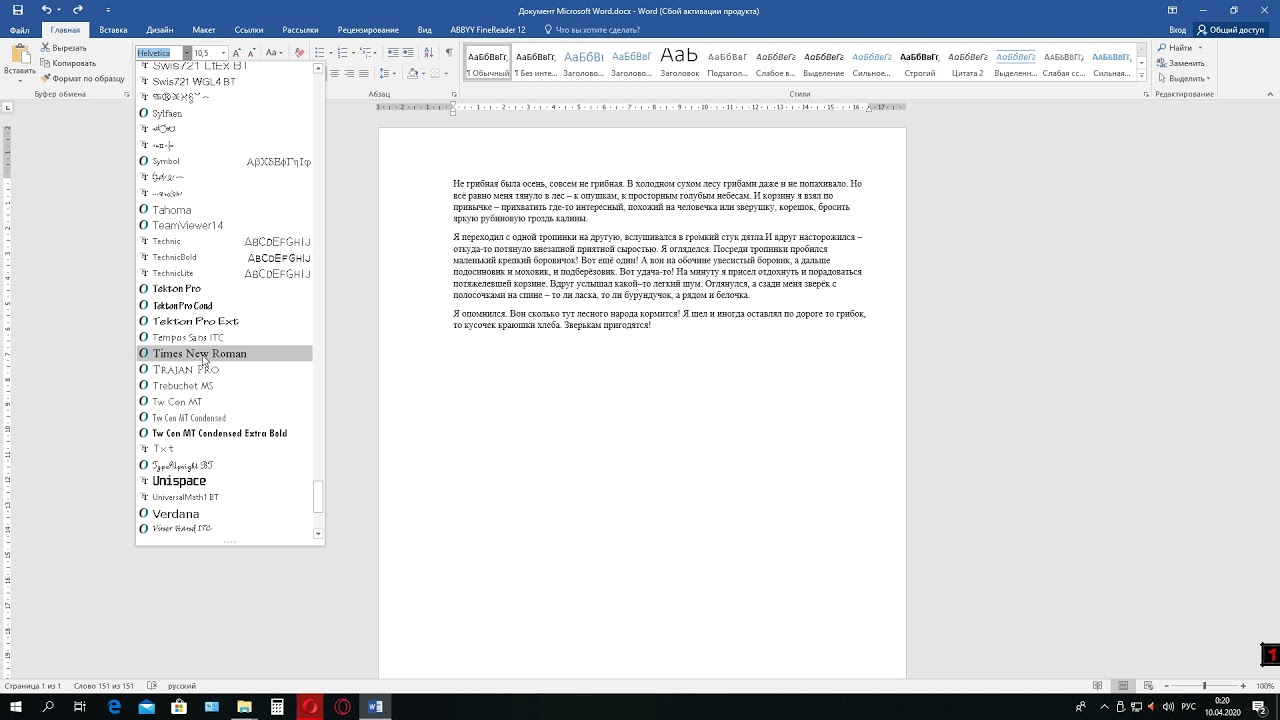Image resolution: width=1280 pixels, height=720 pixels.
Task: Click Заменить replace button
Action: [1181, 63]
